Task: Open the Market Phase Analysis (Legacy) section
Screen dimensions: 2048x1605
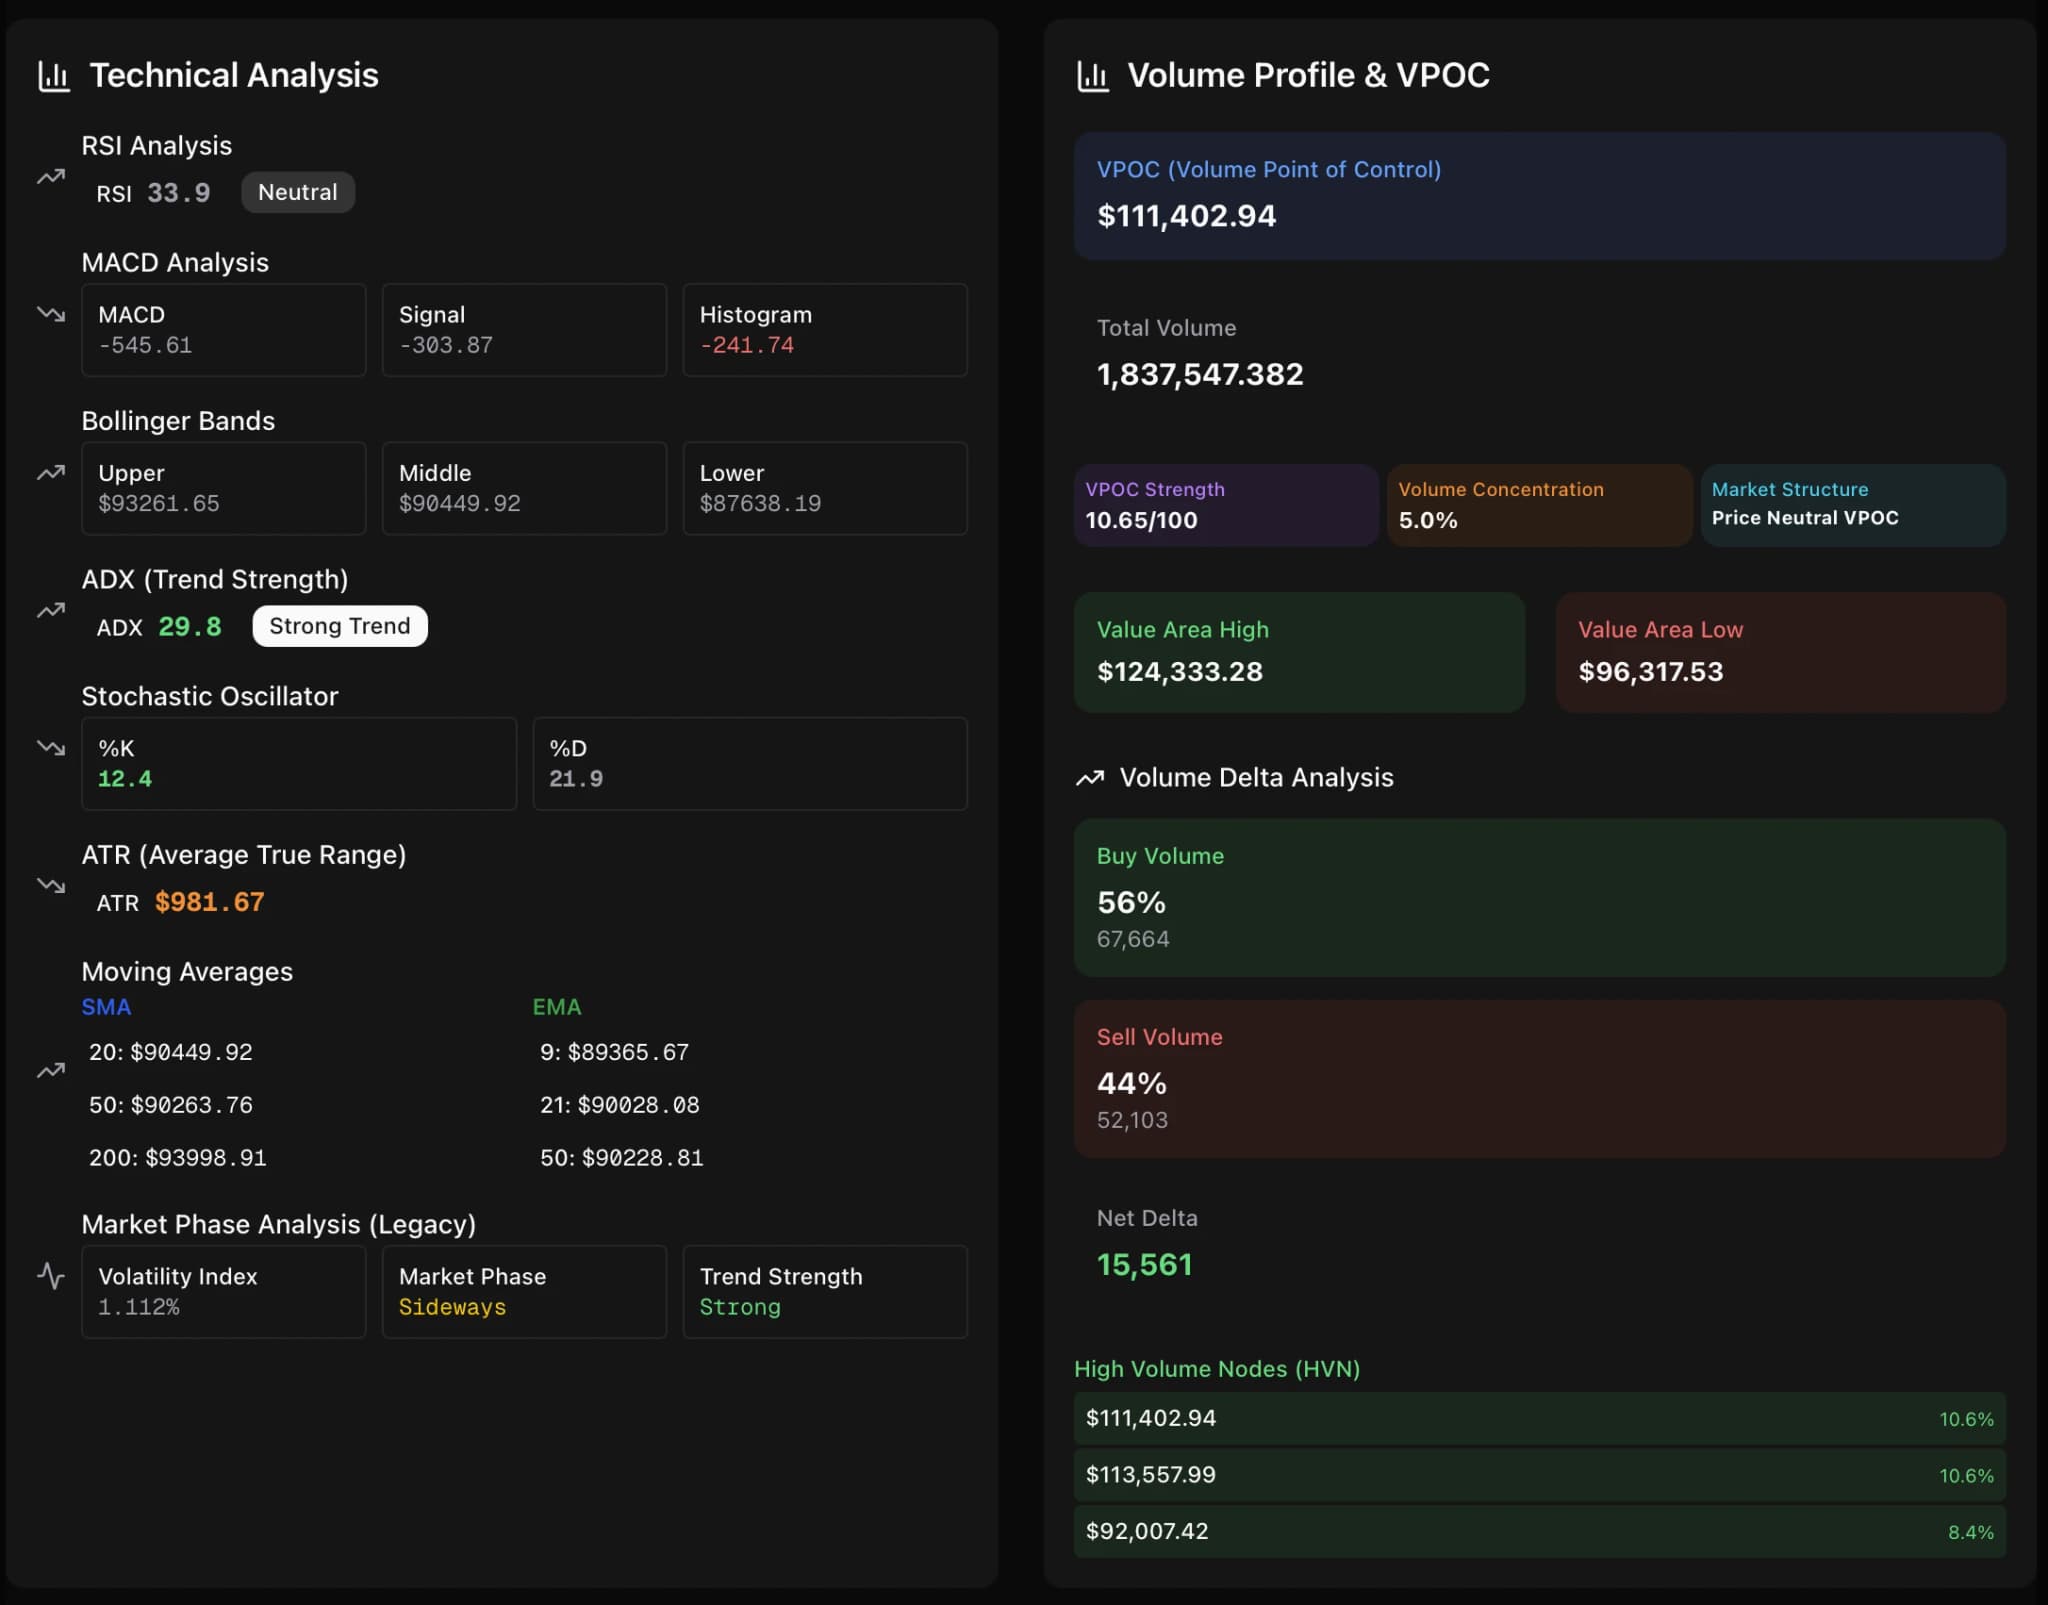Action: pos(280,1224)
